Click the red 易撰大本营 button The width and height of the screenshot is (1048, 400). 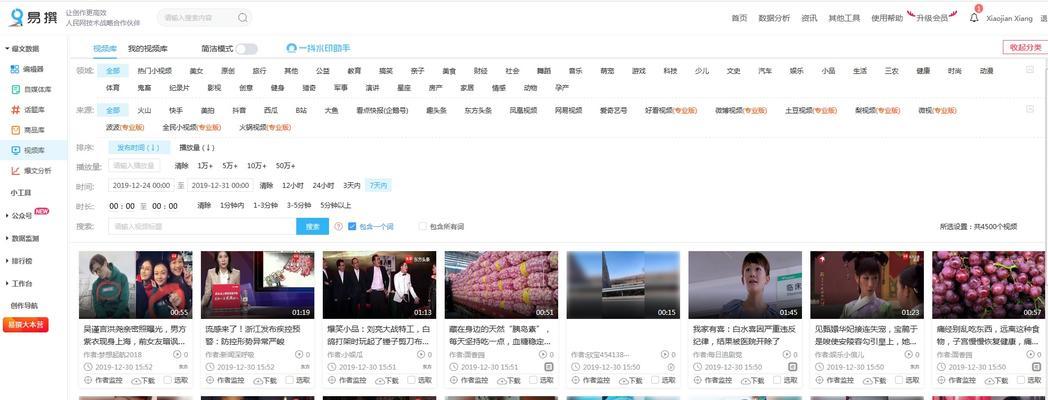tap(26, 325)
